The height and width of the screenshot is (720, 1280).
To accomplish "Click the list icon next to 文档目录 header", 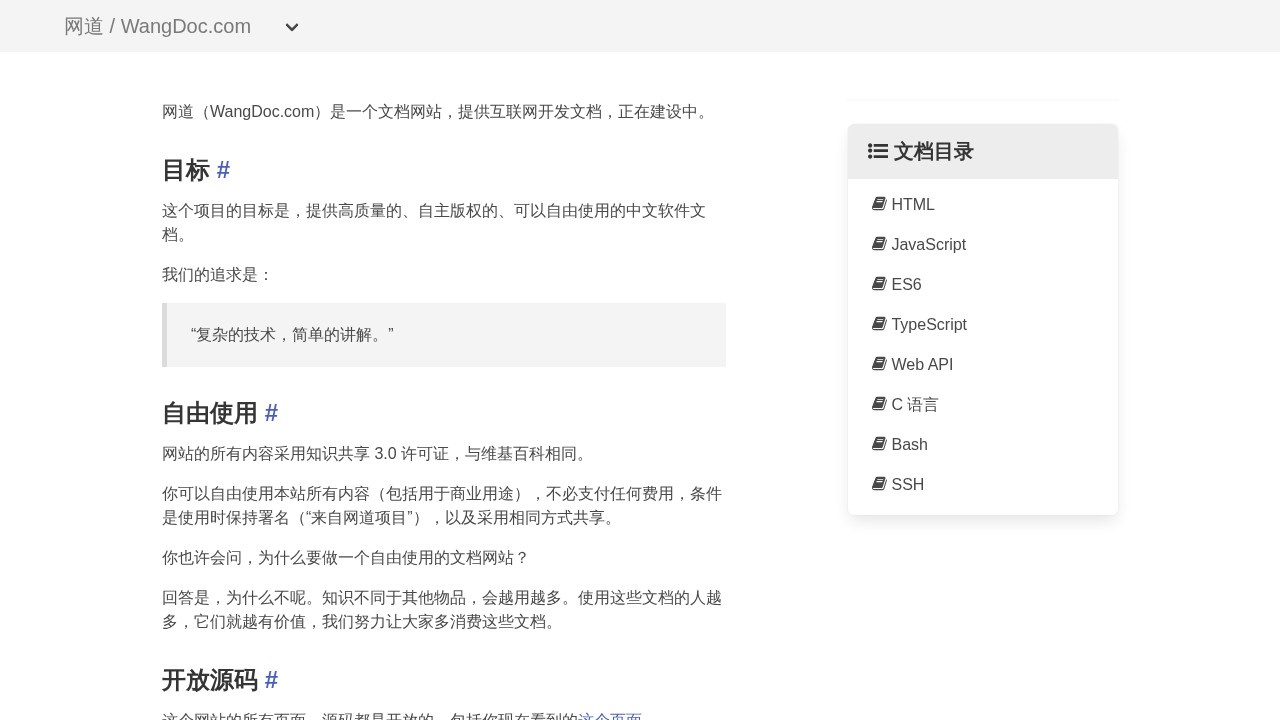I will (x=877, y=151).
